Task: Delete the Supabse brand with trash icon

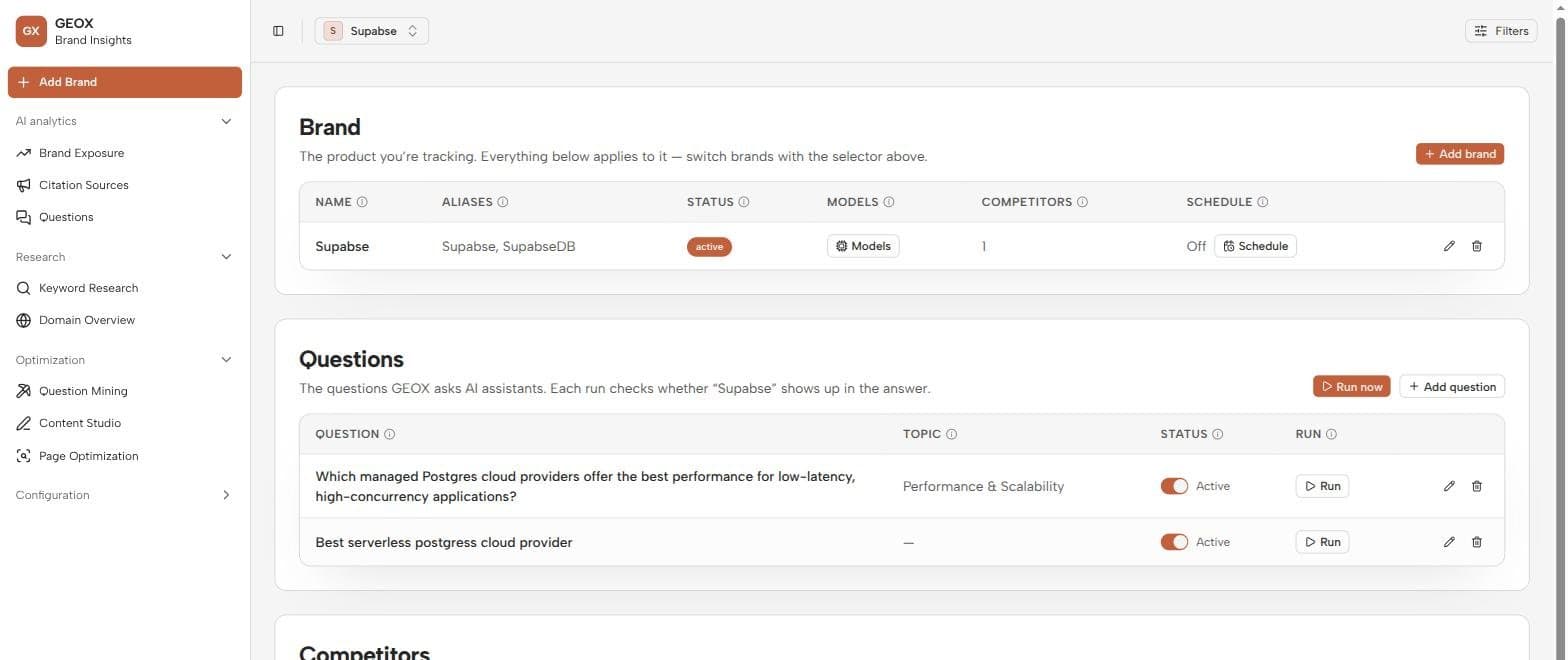Action: [x=1477, y=246]
